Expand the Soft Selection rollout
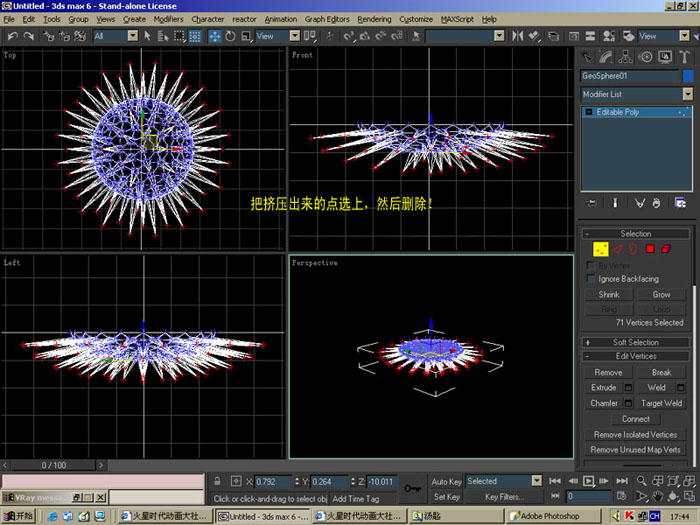 click(636, 342)
